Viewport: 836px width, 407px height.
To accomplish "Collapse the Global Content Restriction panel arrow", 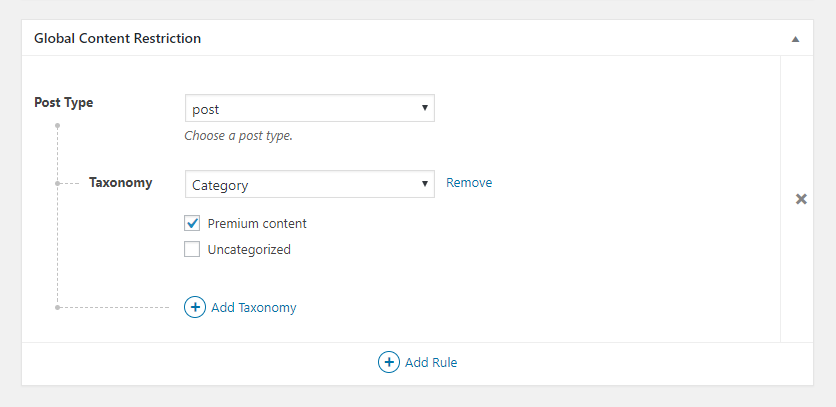I will click(x=795, y=39).
